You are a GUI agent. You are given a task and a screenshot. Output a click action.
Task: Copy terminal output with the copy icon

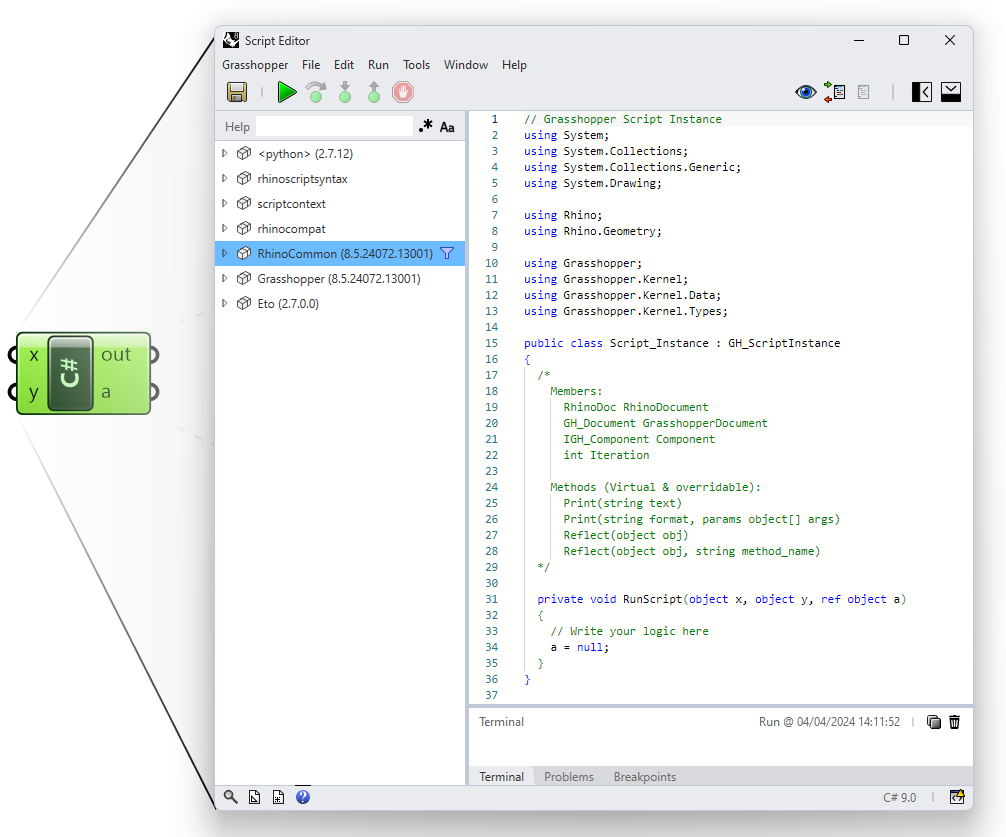coord(933,722)
